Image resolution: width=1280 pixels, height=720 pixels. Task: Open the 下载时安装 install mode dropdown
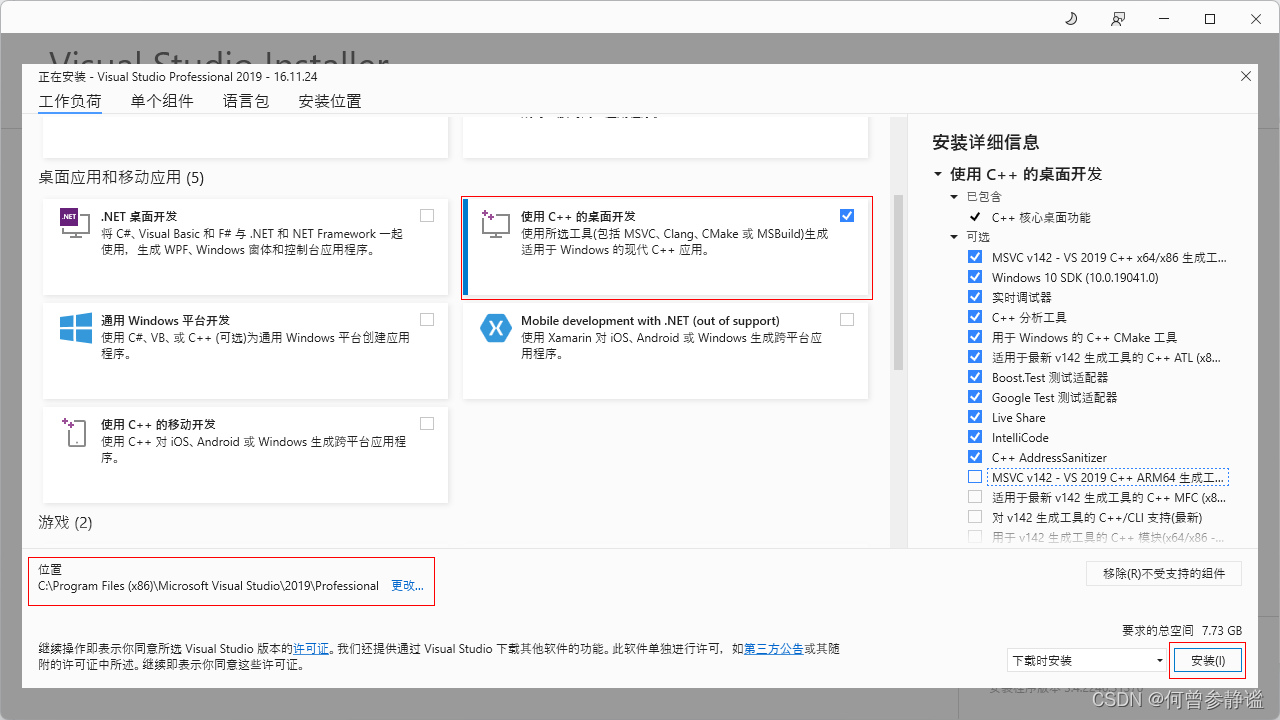1086,660
